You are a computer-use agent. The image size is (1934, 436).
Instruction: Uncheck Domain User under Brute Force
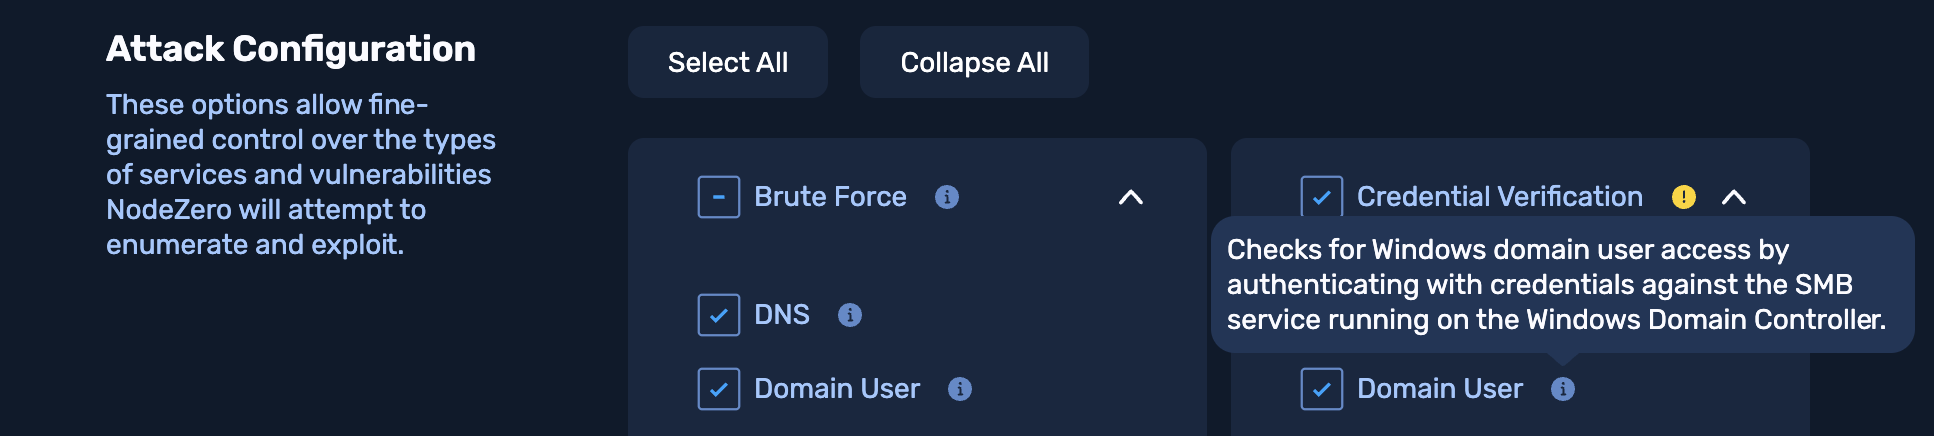coord(719,389)
